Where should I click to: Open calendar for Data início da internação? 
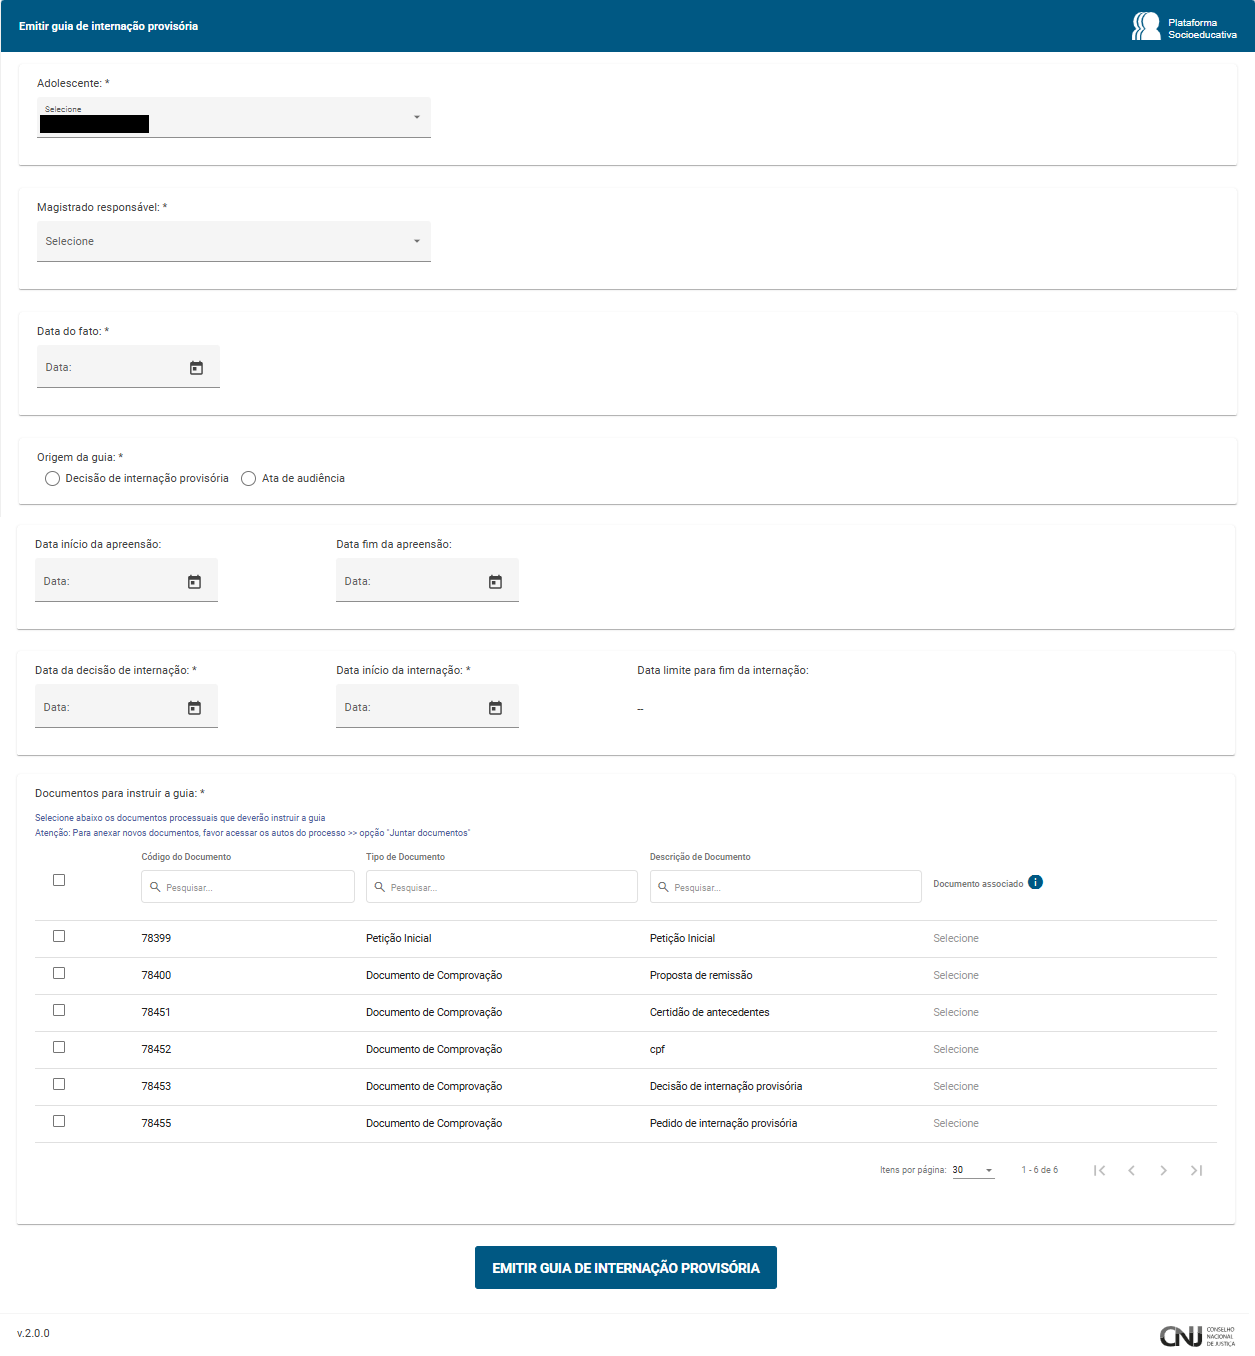click(x=495, y=708)
